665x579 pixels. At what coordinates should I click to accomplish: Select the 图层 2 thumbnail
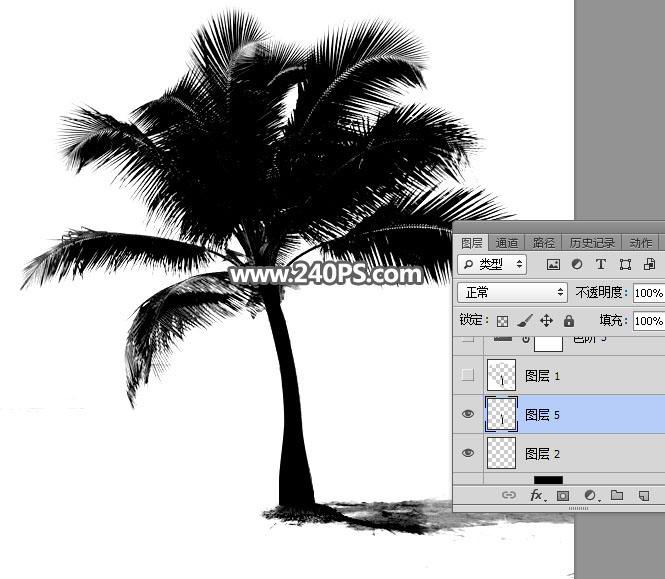pos(502,453)
